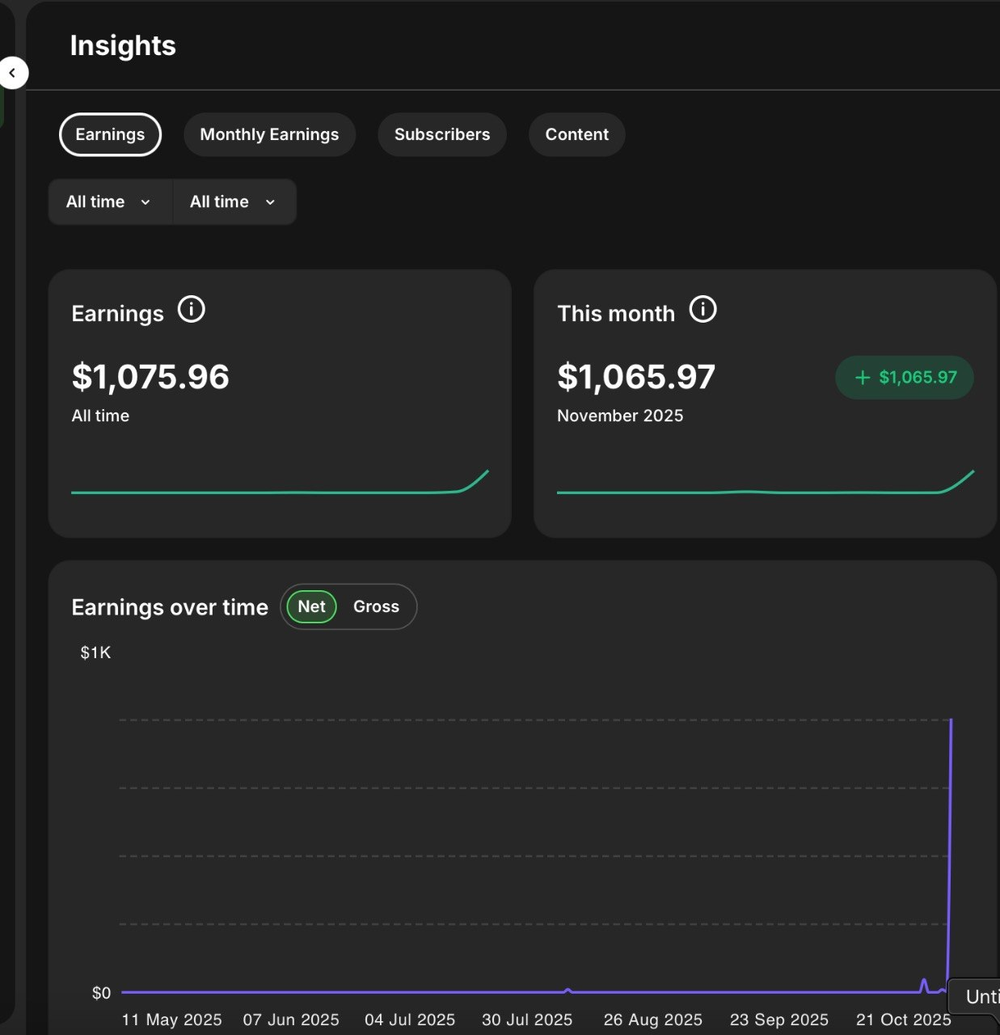The width and height of the screenshot is (1000, 1035).
Task: Switch earnings chart to Gross view
Action: [375, 606]
